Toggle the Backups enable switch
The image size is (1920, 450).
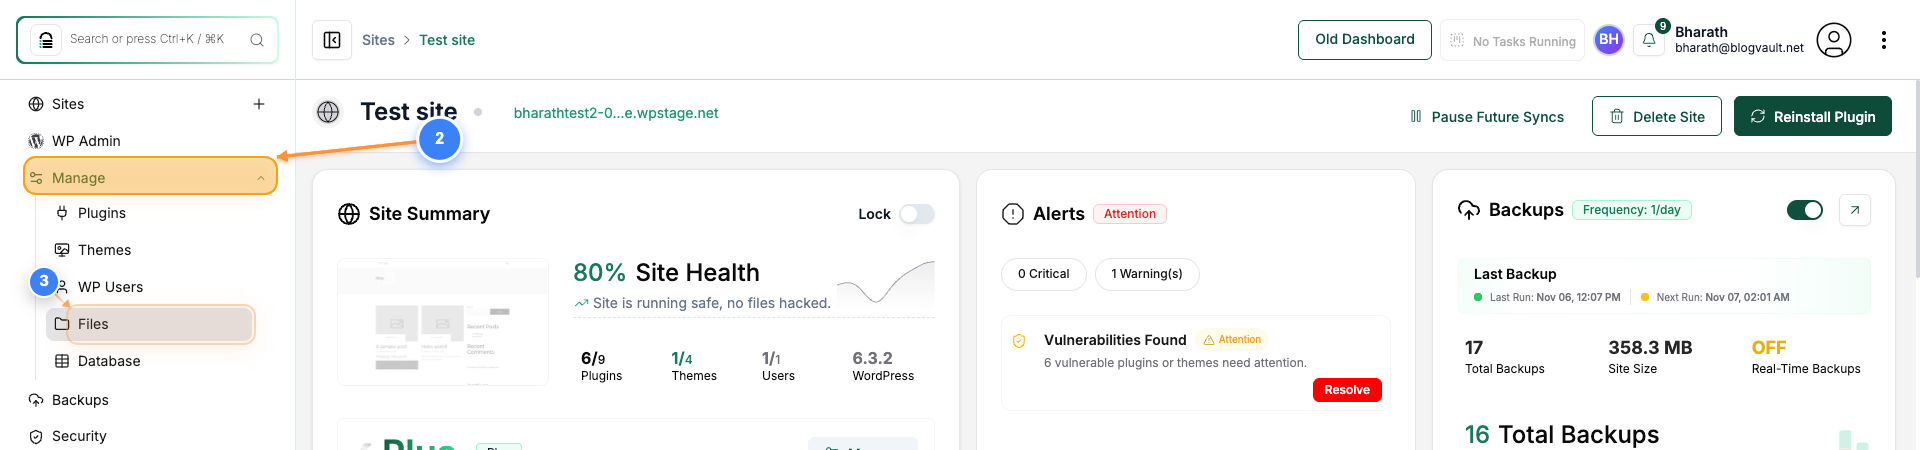coord(1805,210)
